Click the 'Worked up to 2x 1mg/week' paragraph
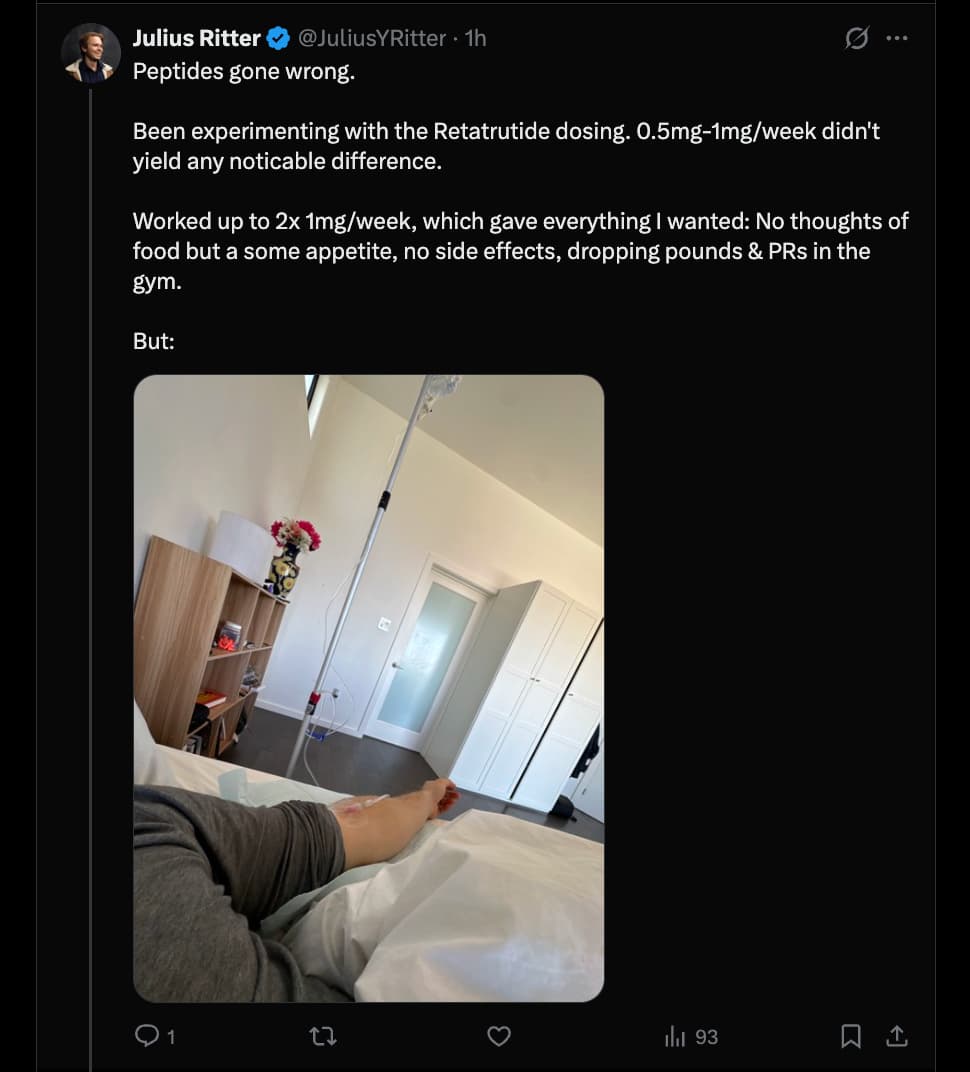Viewport: 970px width, 1072px height. coord(520,251)
